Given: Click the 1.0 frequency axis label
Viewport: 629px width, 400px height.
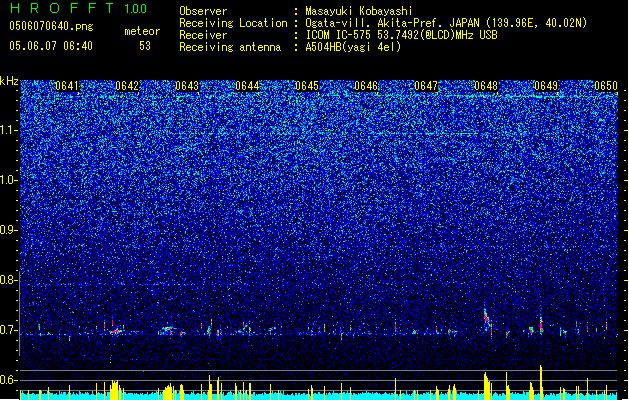Looking at the screenshot, I should click(x=8, y=180).
